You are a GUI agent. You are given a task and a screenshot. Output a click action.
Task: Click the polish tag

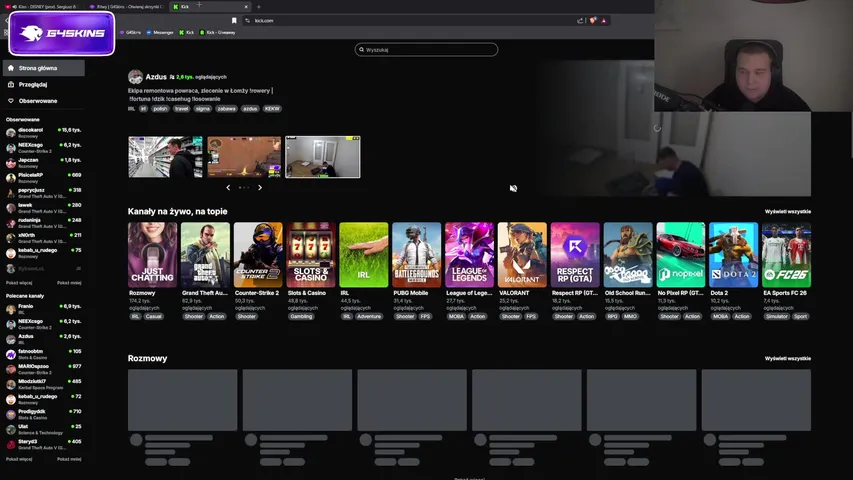[x=160, y=109]
